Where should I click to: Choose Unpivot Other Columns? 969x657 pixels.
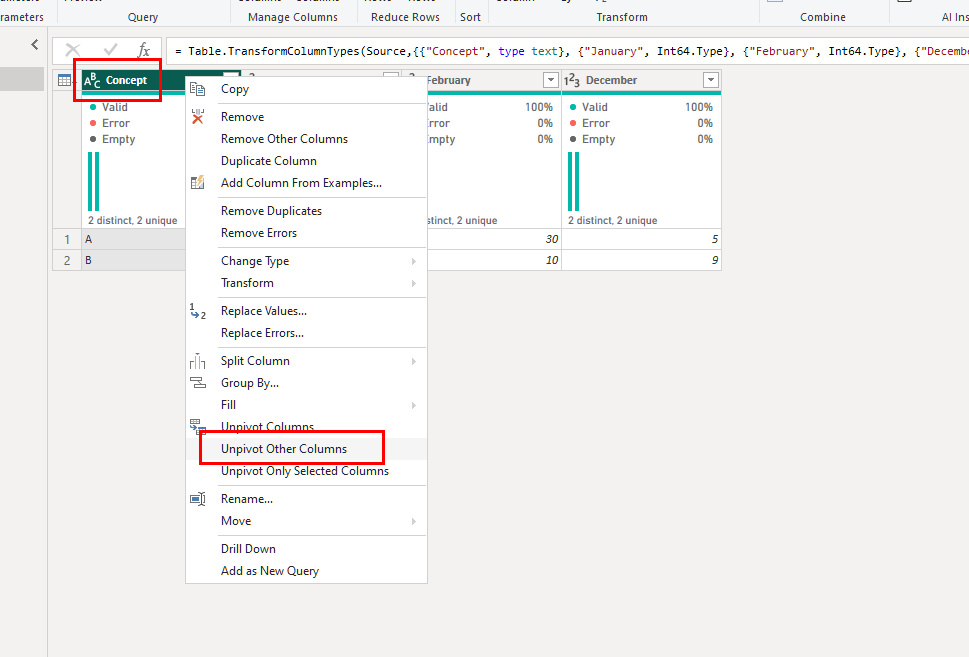[x=284, y=449]
